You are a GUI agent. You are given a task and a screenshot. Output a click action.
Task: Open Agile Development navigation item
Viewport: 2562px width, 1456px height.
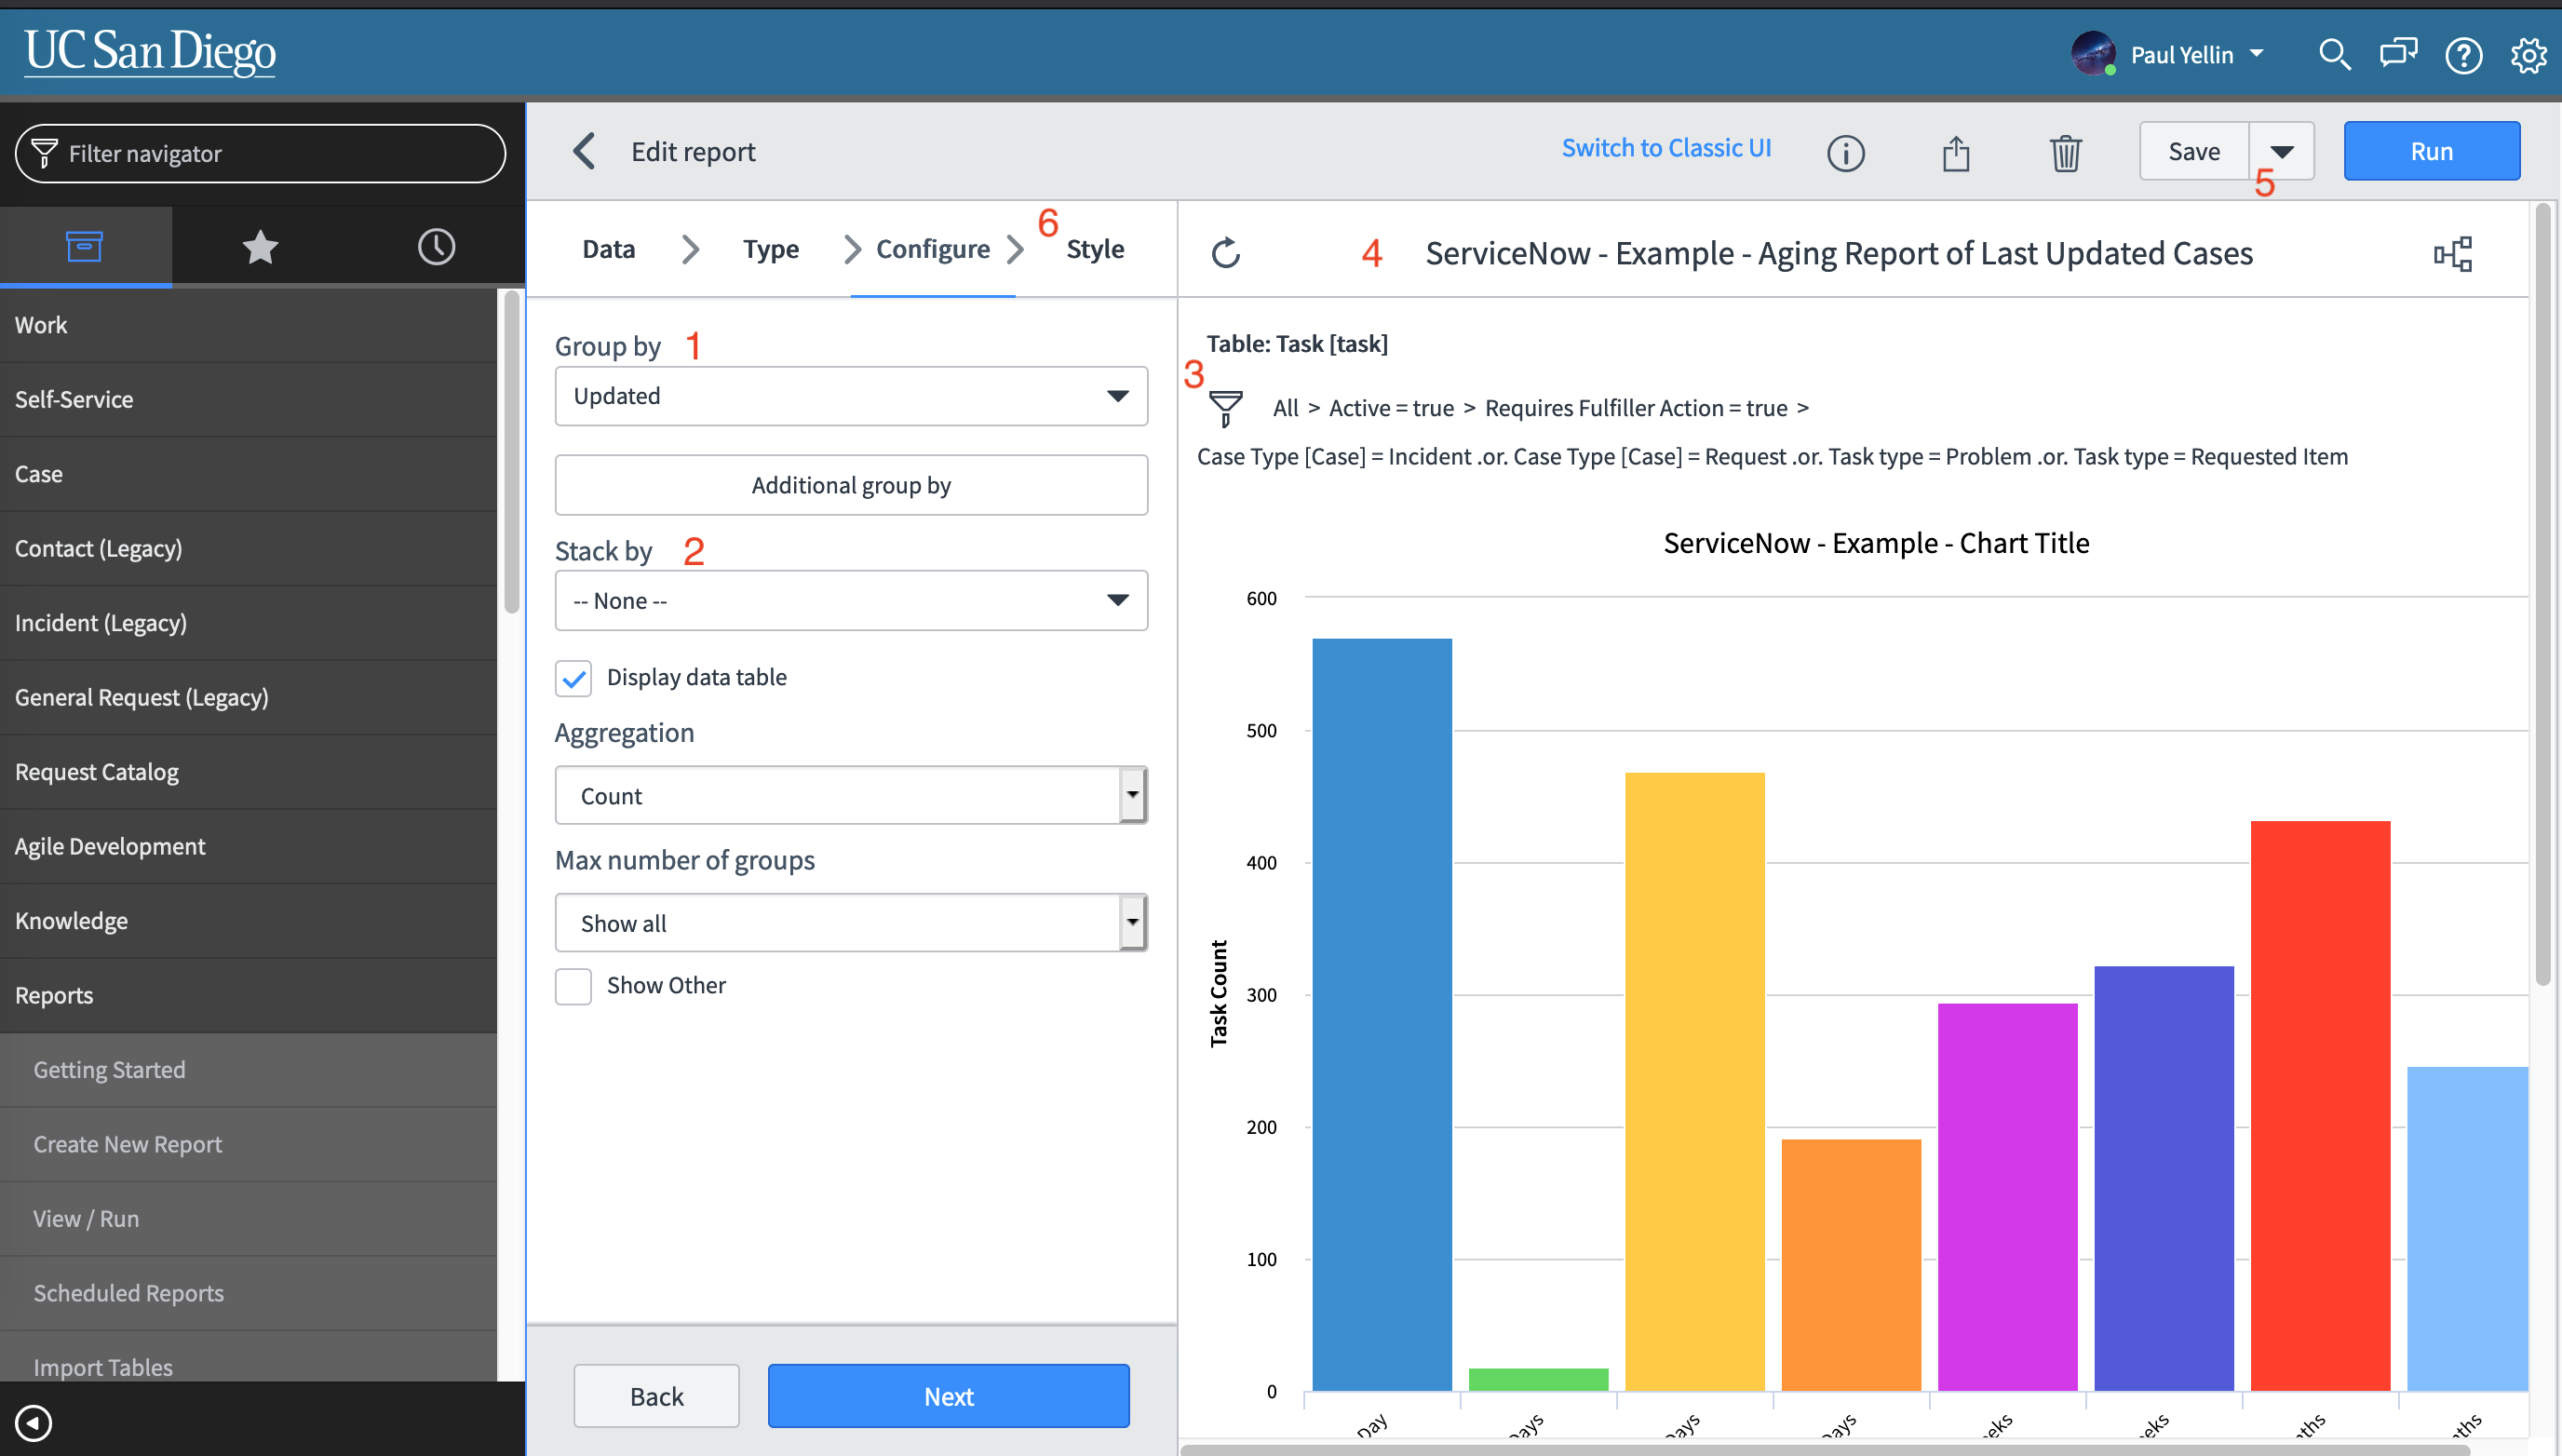tap(248, 846)
